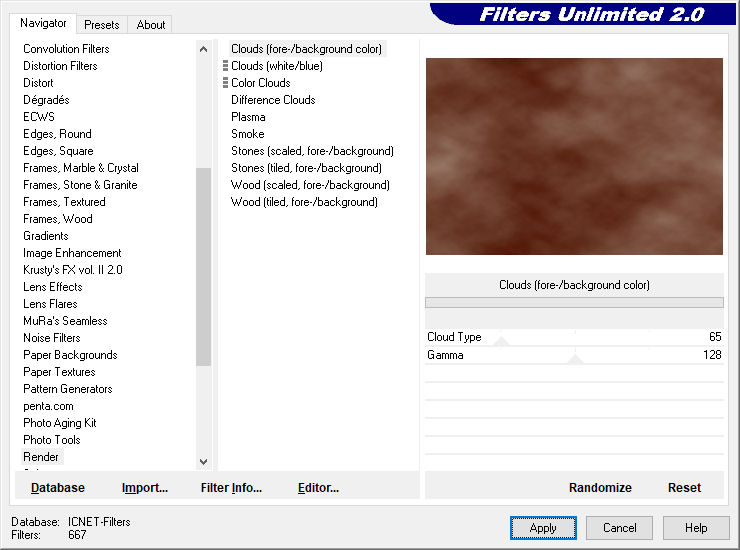Apply the selected filter
Image resolution: width=740 pixels, height=550 pixels.
click(x=543, y=528)
